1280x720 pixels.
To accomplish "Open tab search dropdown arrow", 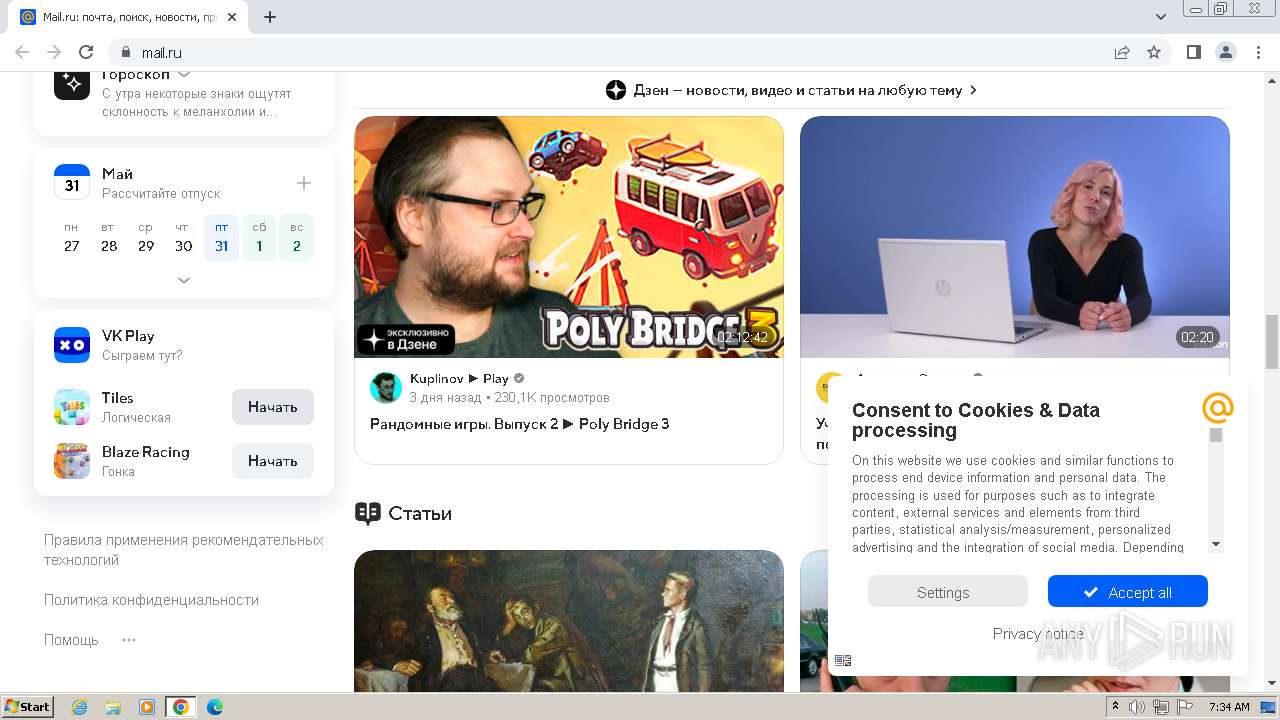I will [x=1161, y=17].
